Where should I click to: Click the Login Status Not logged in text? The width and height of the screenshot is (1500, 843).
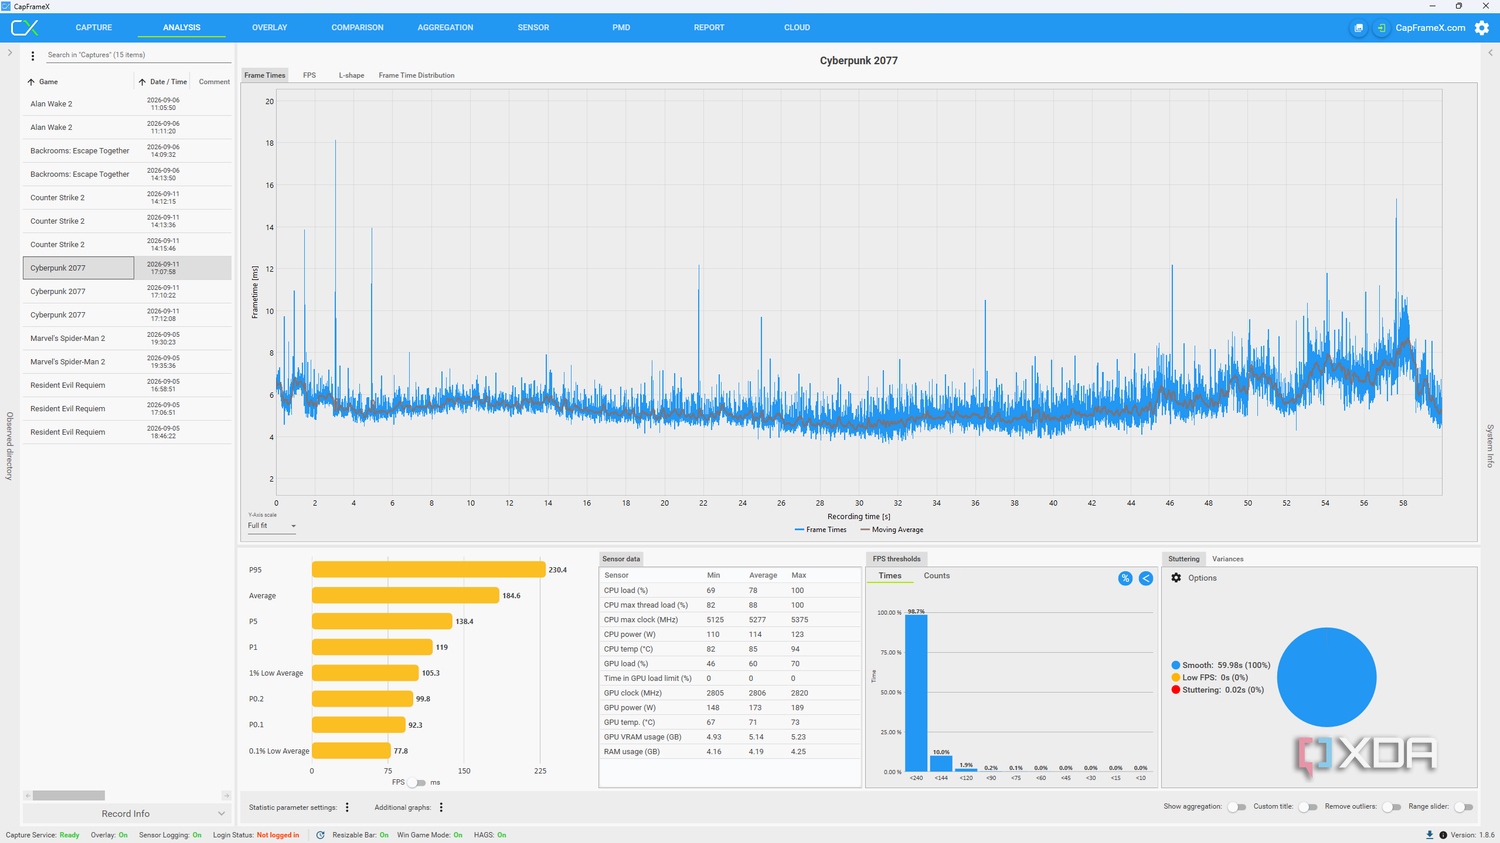tap(278, 835)
